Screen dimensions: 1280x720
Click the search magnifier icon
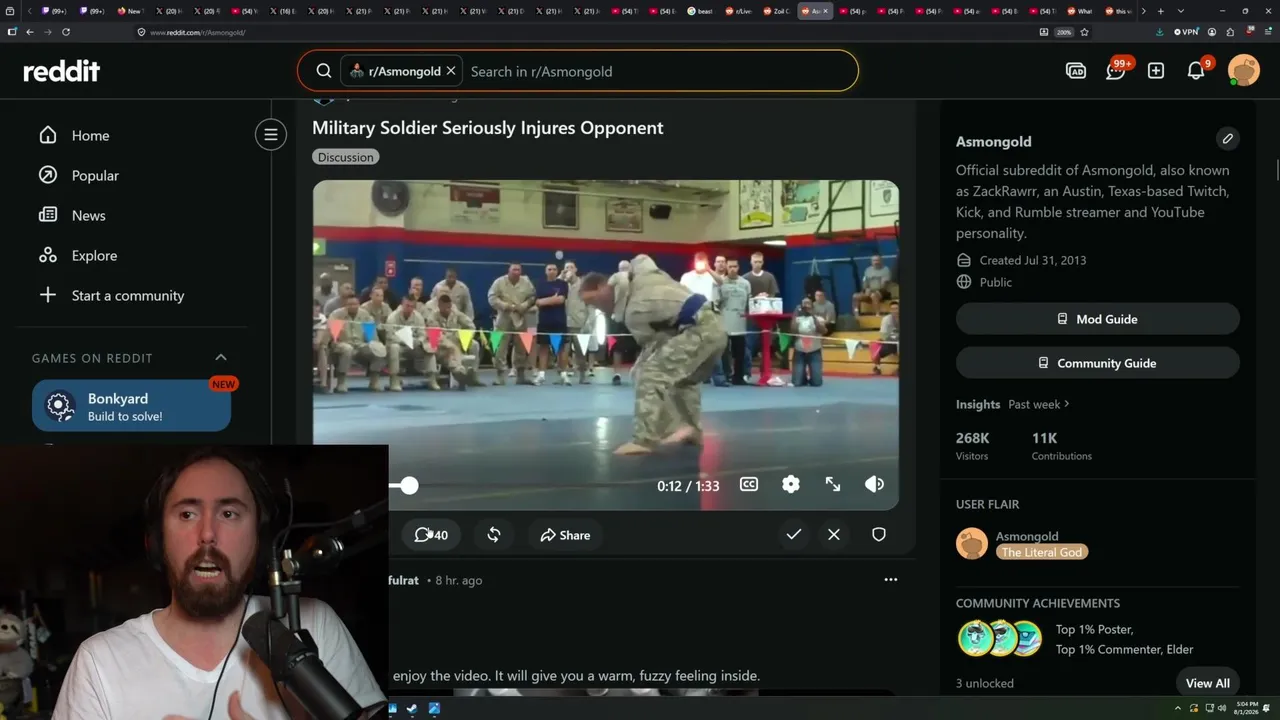[324, 71]
